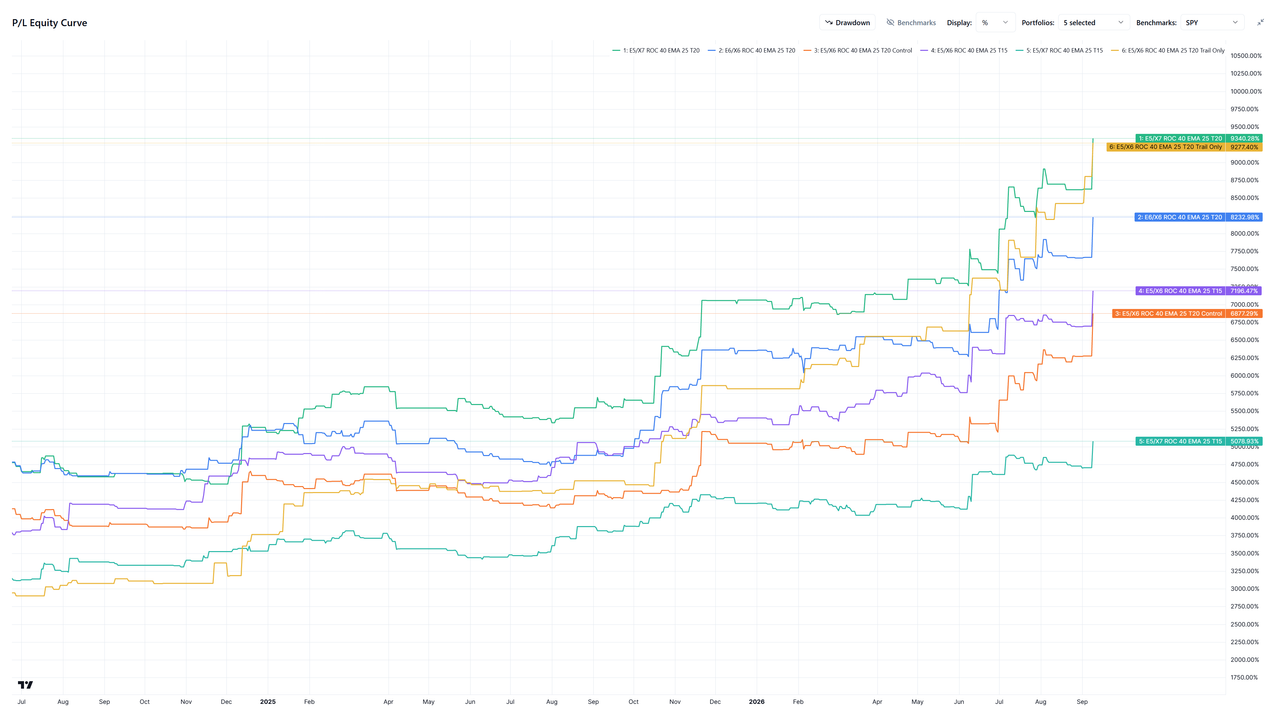Screen dimensions: 1280x720
Task: Toggle legend item 2: E6/X6 ROC 40 EMA 25 T20
Action: click(751, 50)
